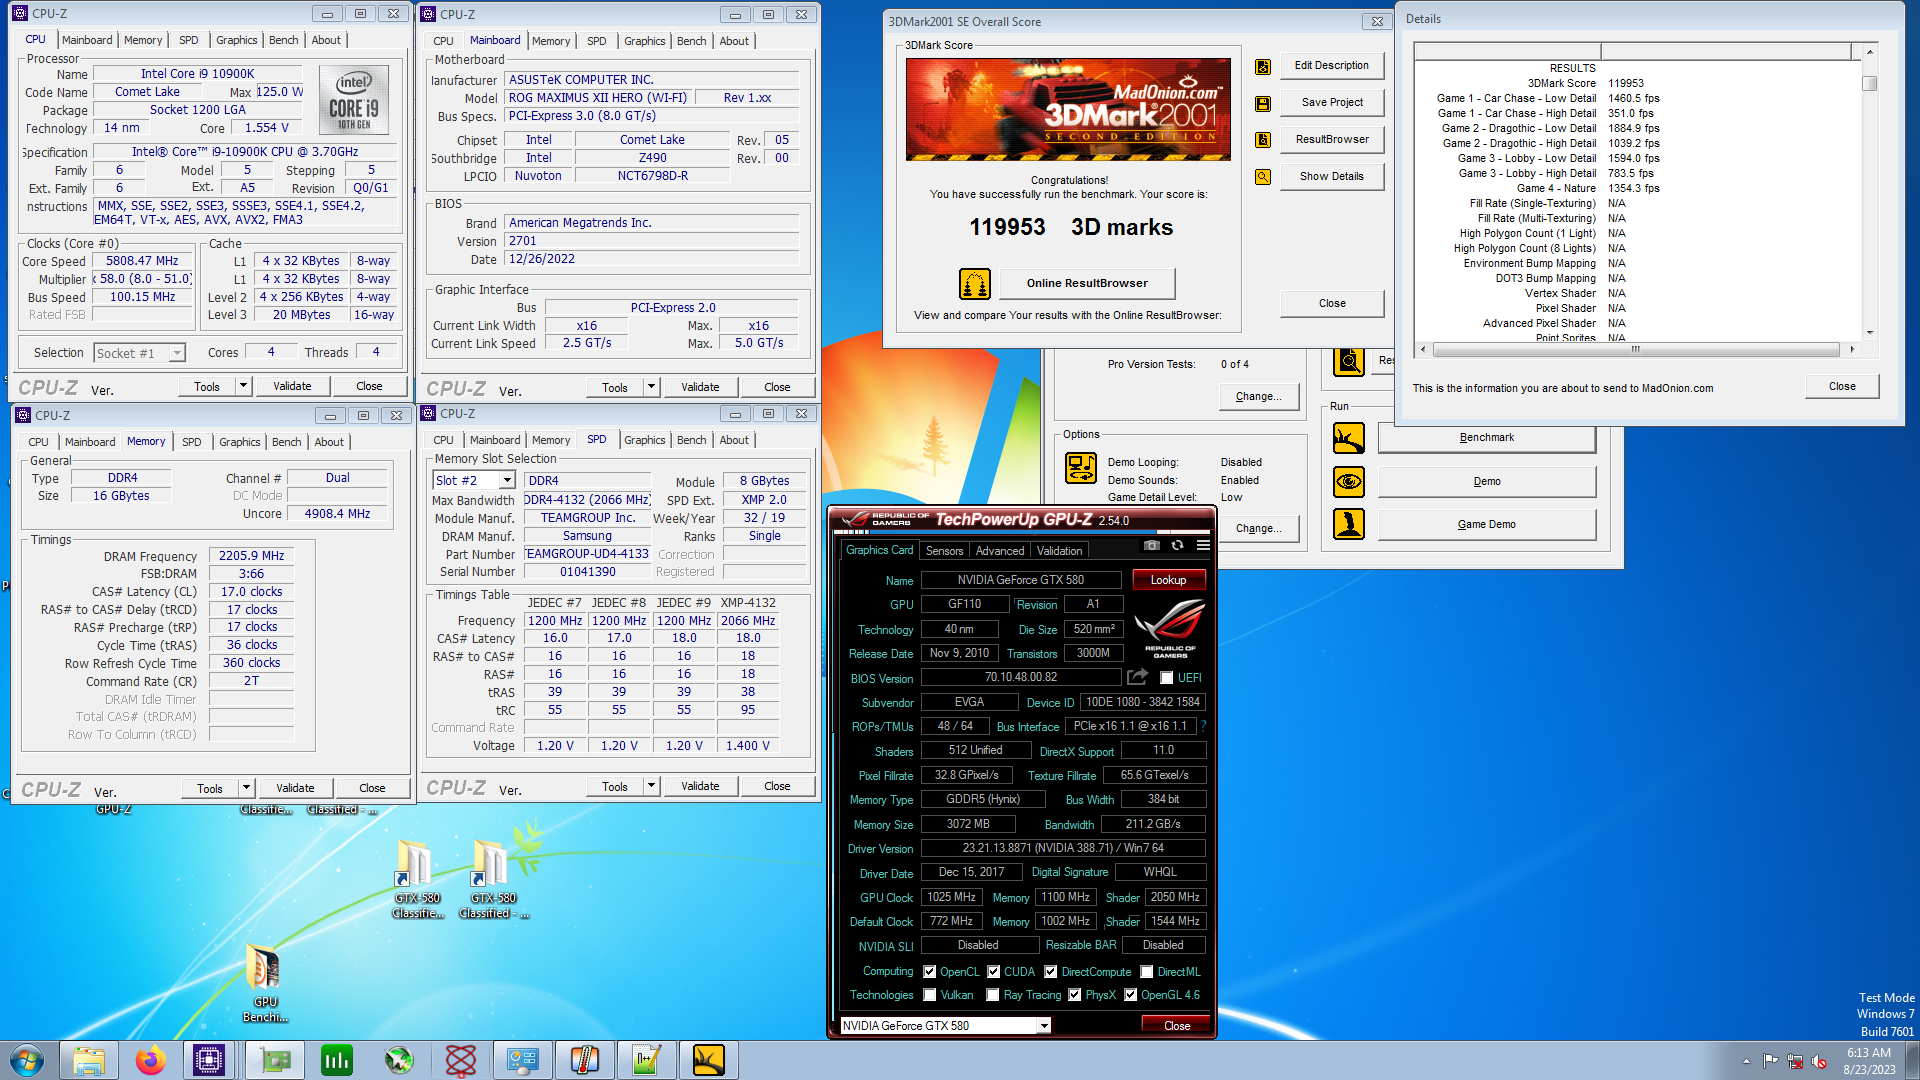Click the CPU-Z taskbar icon
The image size is (1920, 1080).
click(x=209, y=1060)
